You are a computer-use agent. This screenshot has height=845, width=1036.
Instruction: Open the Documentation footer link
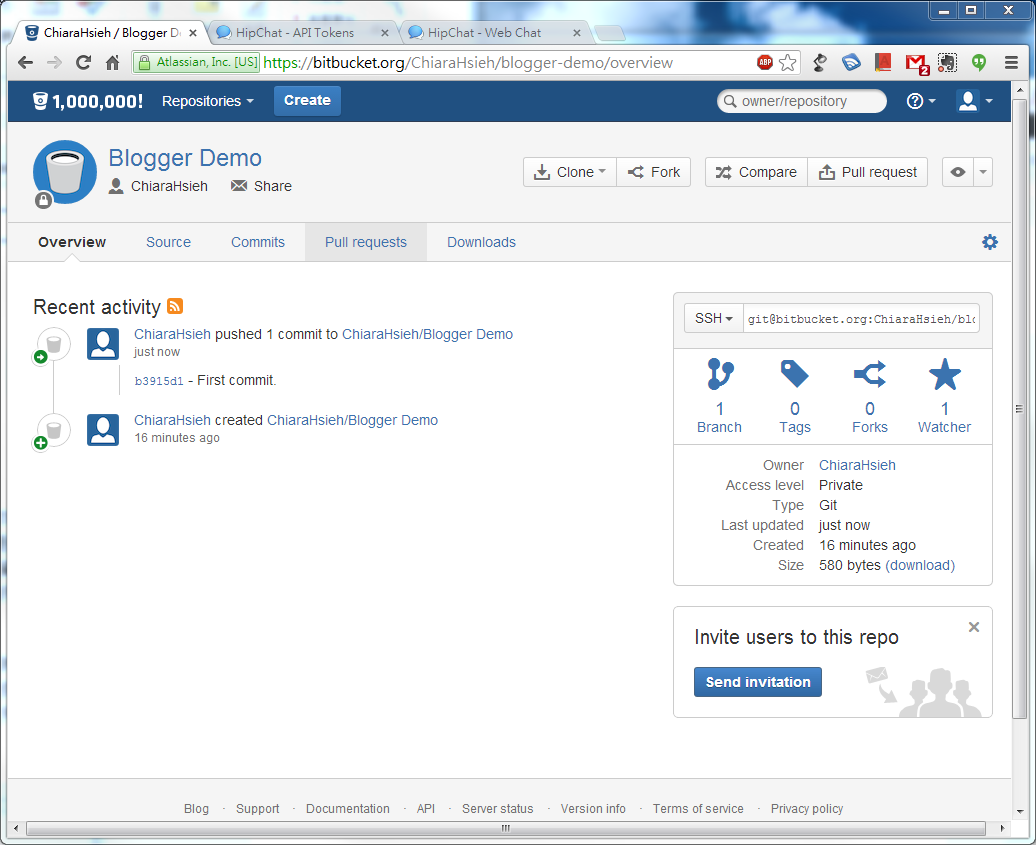[348, 809]
